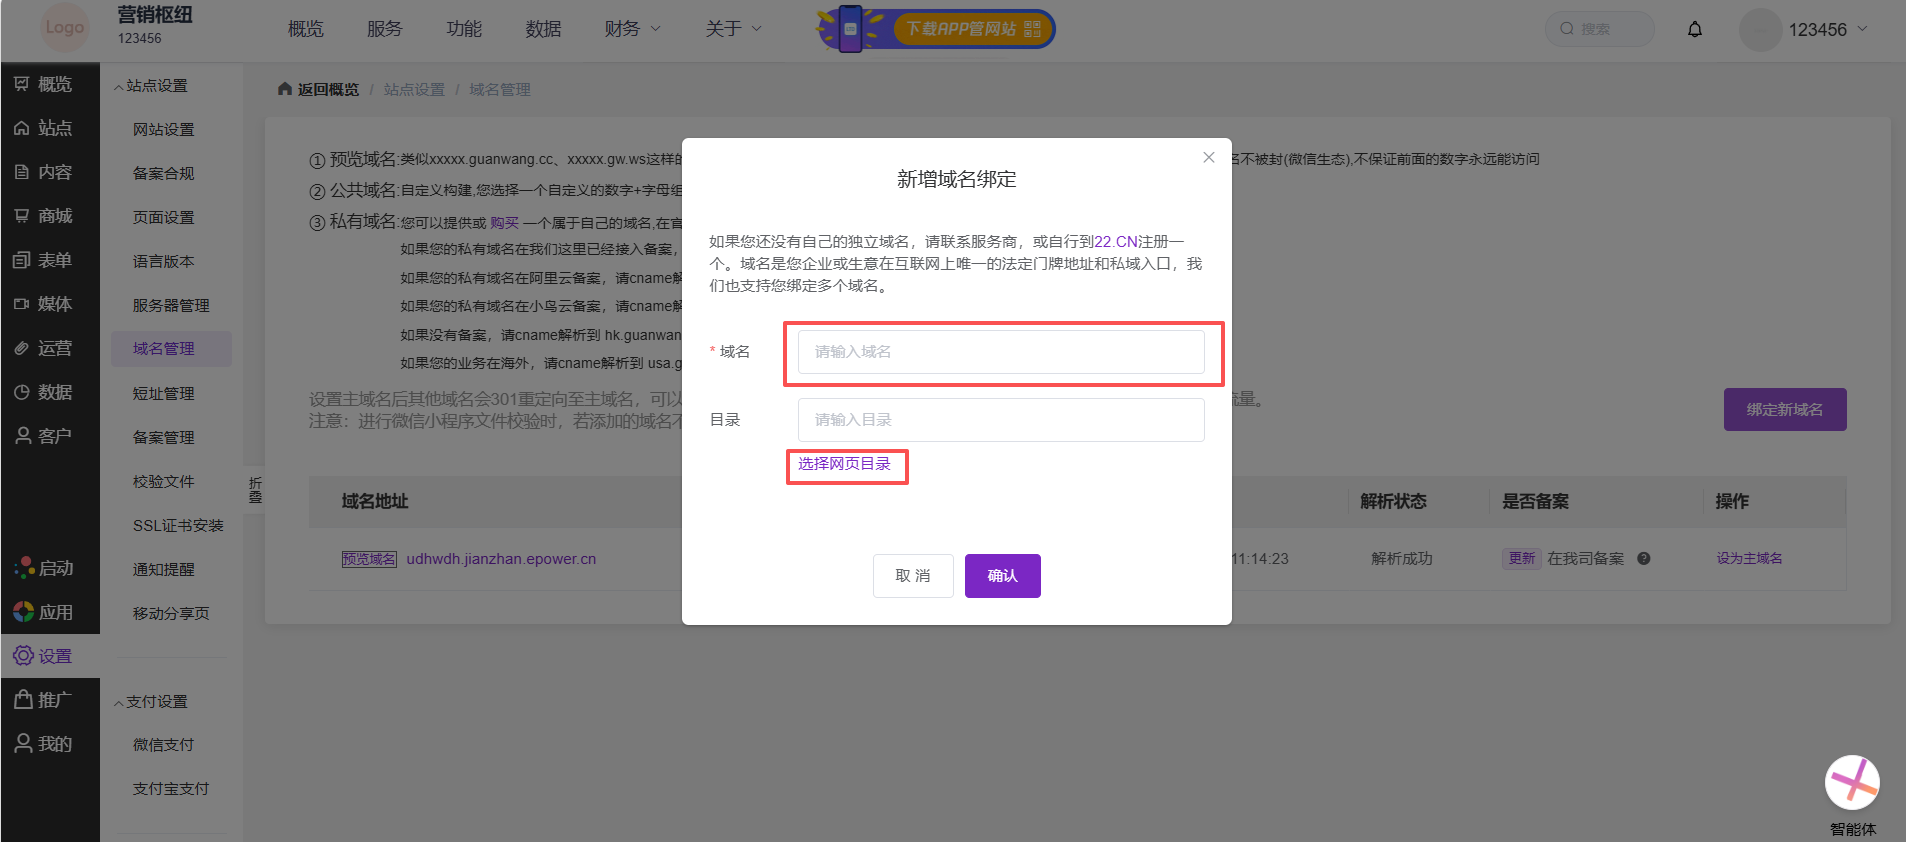Open the 智能体 assistant icon
This screenshot has width=1906, height=842.
pyautogui.click(x=1852, y=783)
